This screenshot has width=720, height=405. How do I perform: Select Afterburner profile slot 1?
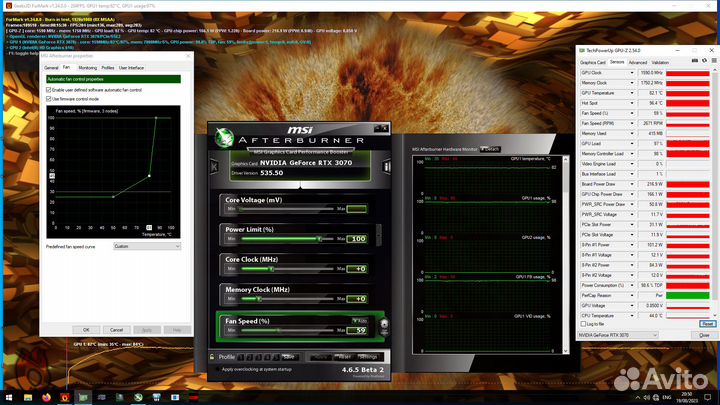[x=241, y=357]
